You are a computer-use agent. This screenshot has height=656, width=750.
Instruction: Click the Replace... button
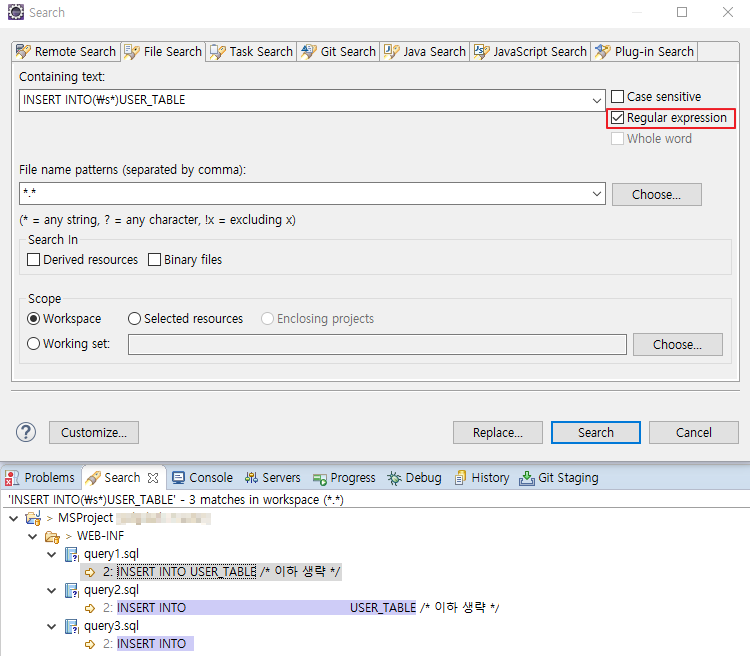(498, 433)
